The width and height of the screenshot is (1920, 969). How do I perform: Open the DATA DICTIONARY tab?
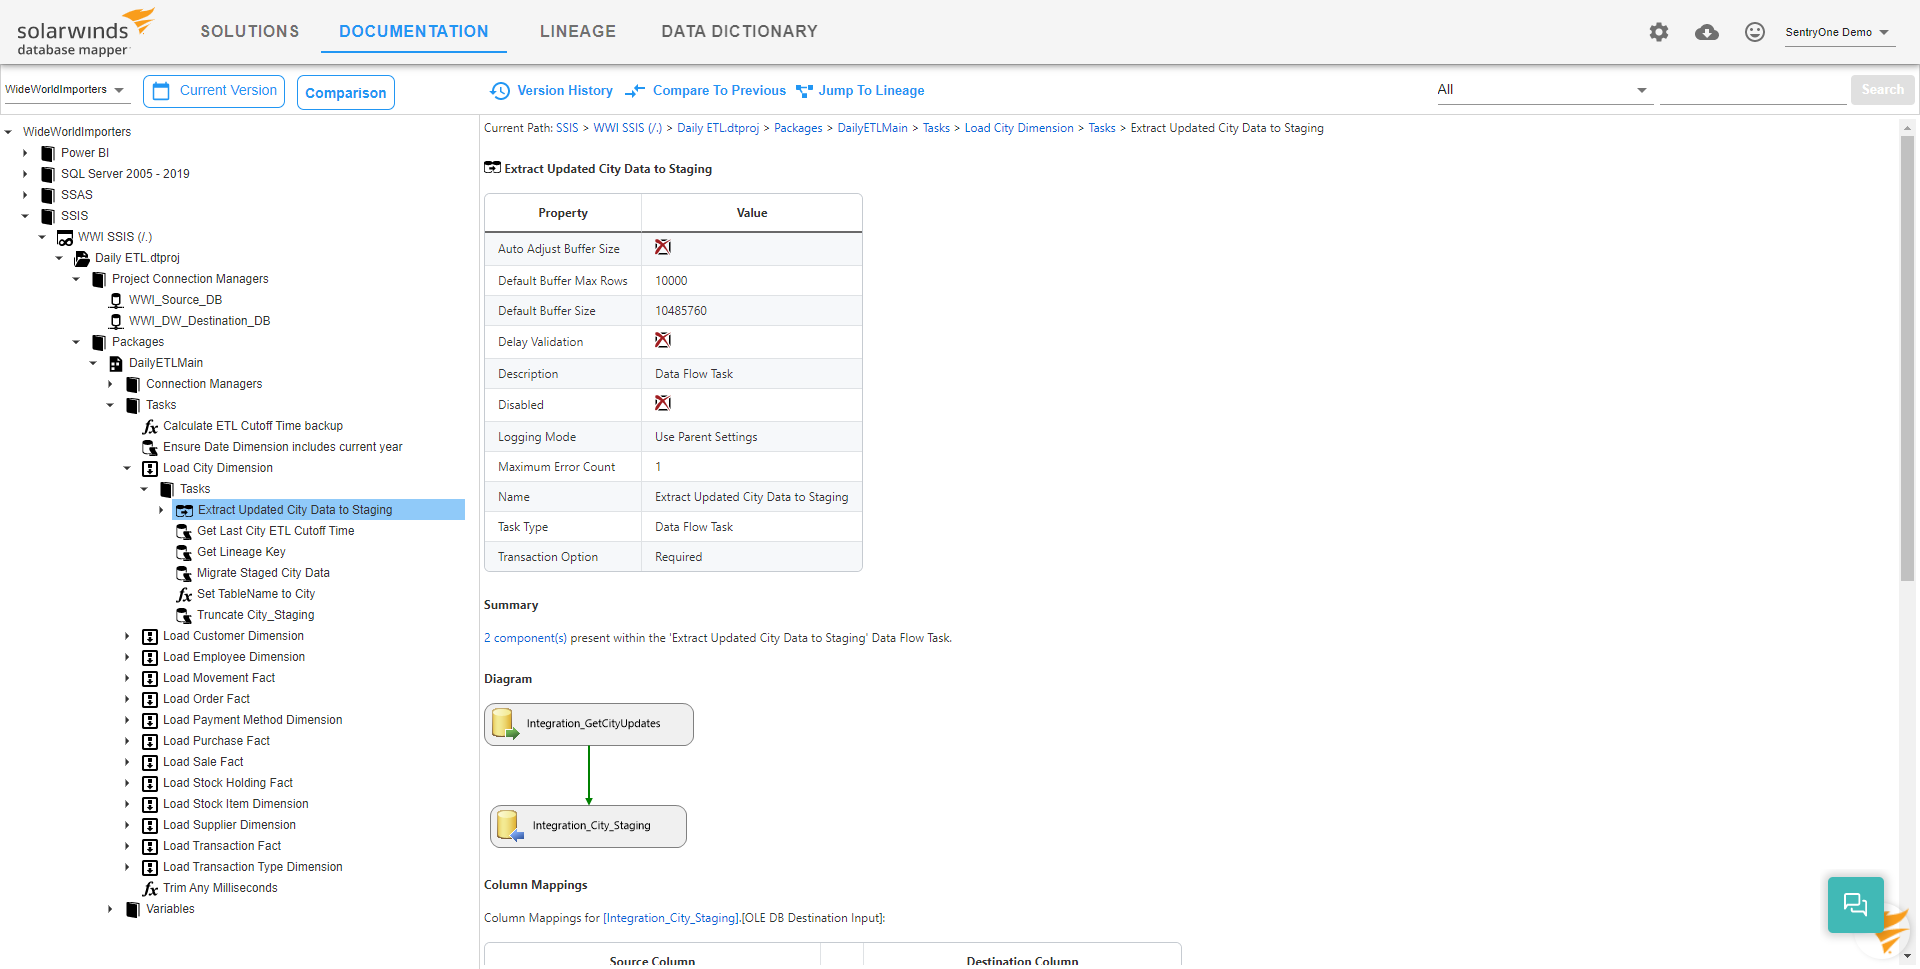[739, 31]
